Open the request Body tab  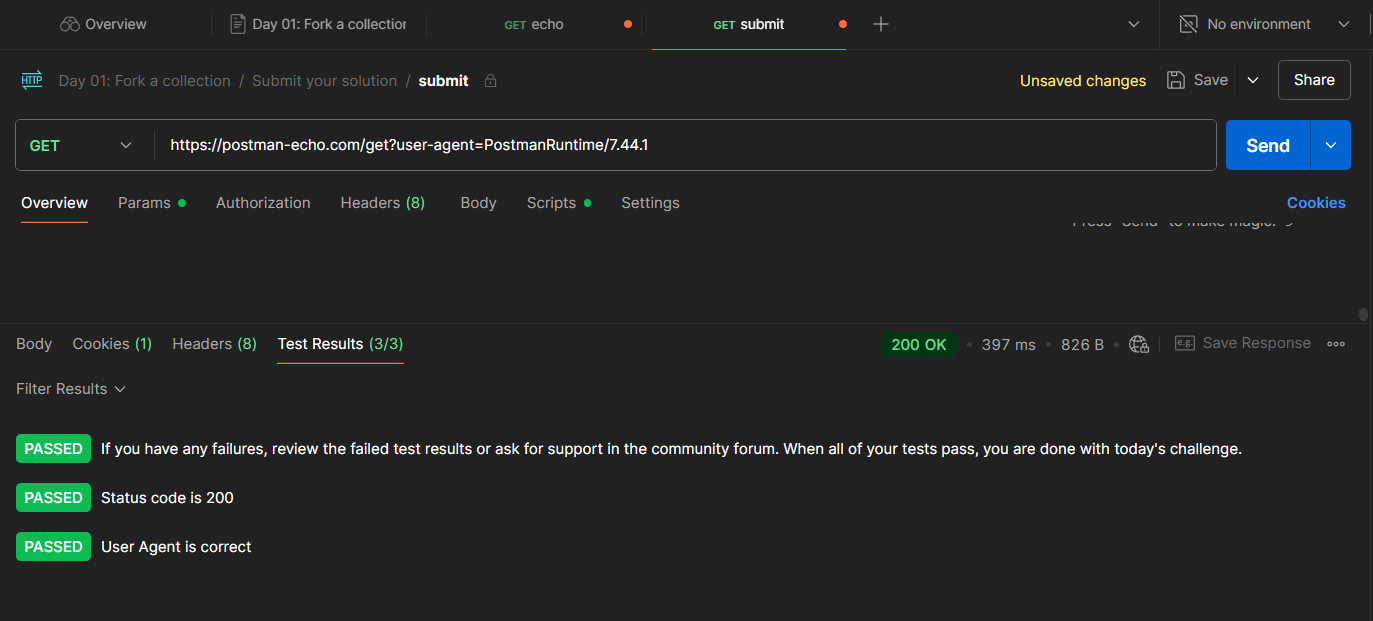[478, 203]
